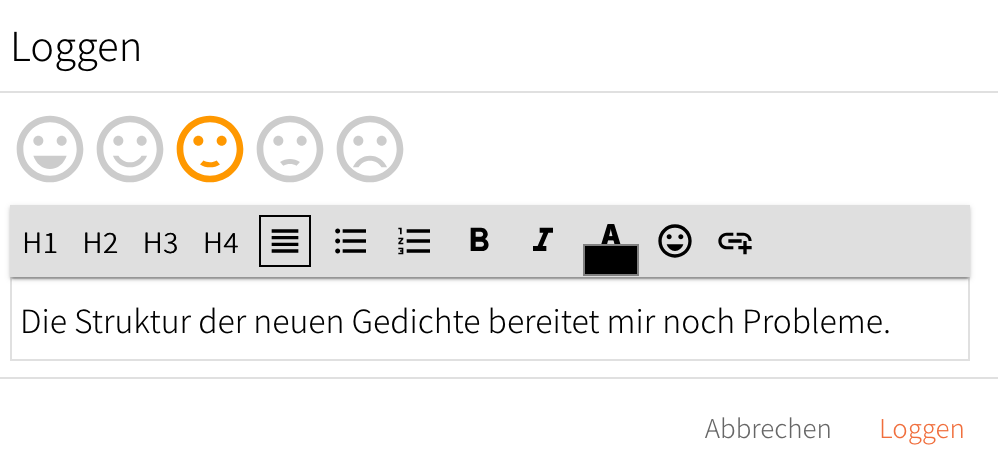
Task: Set text to H3 heading
Action: click(x=160, y=242)
